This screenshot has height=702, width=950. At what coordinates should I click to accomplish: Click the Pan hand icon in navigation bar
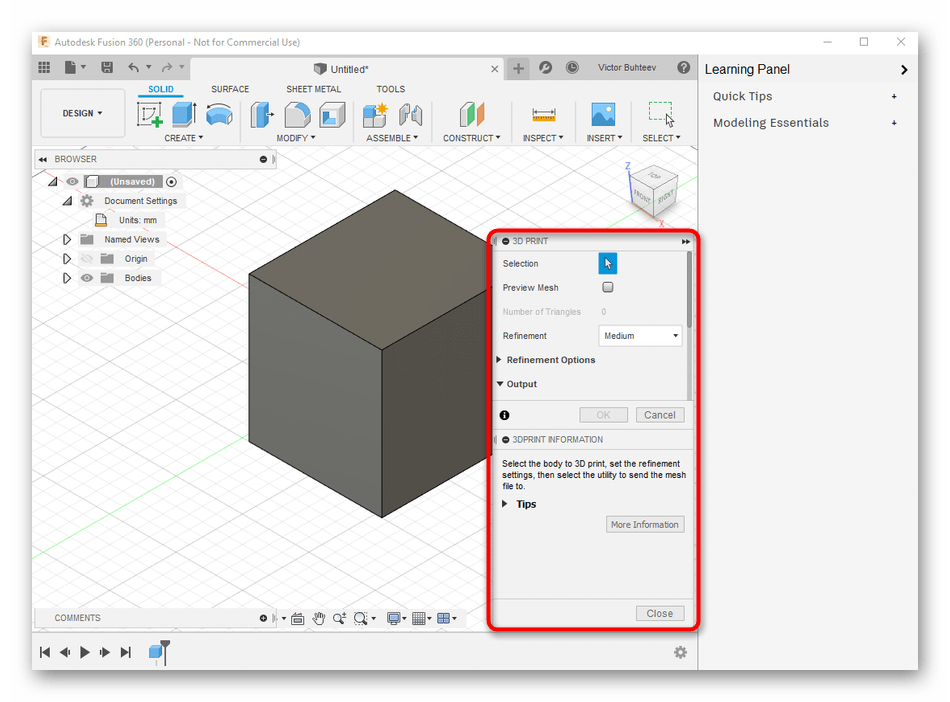pyautogui.click(x=319, y=618)
